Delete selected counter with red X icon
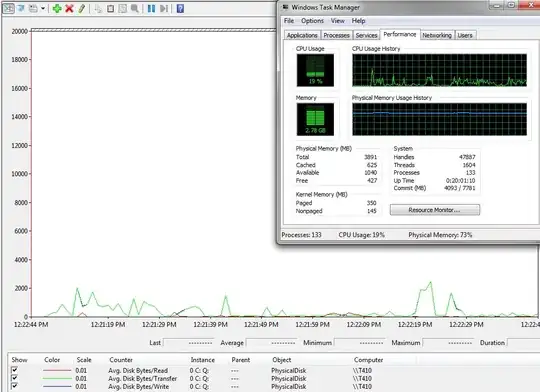The width and height of the screenshot is (540, 392). point(69,8)
